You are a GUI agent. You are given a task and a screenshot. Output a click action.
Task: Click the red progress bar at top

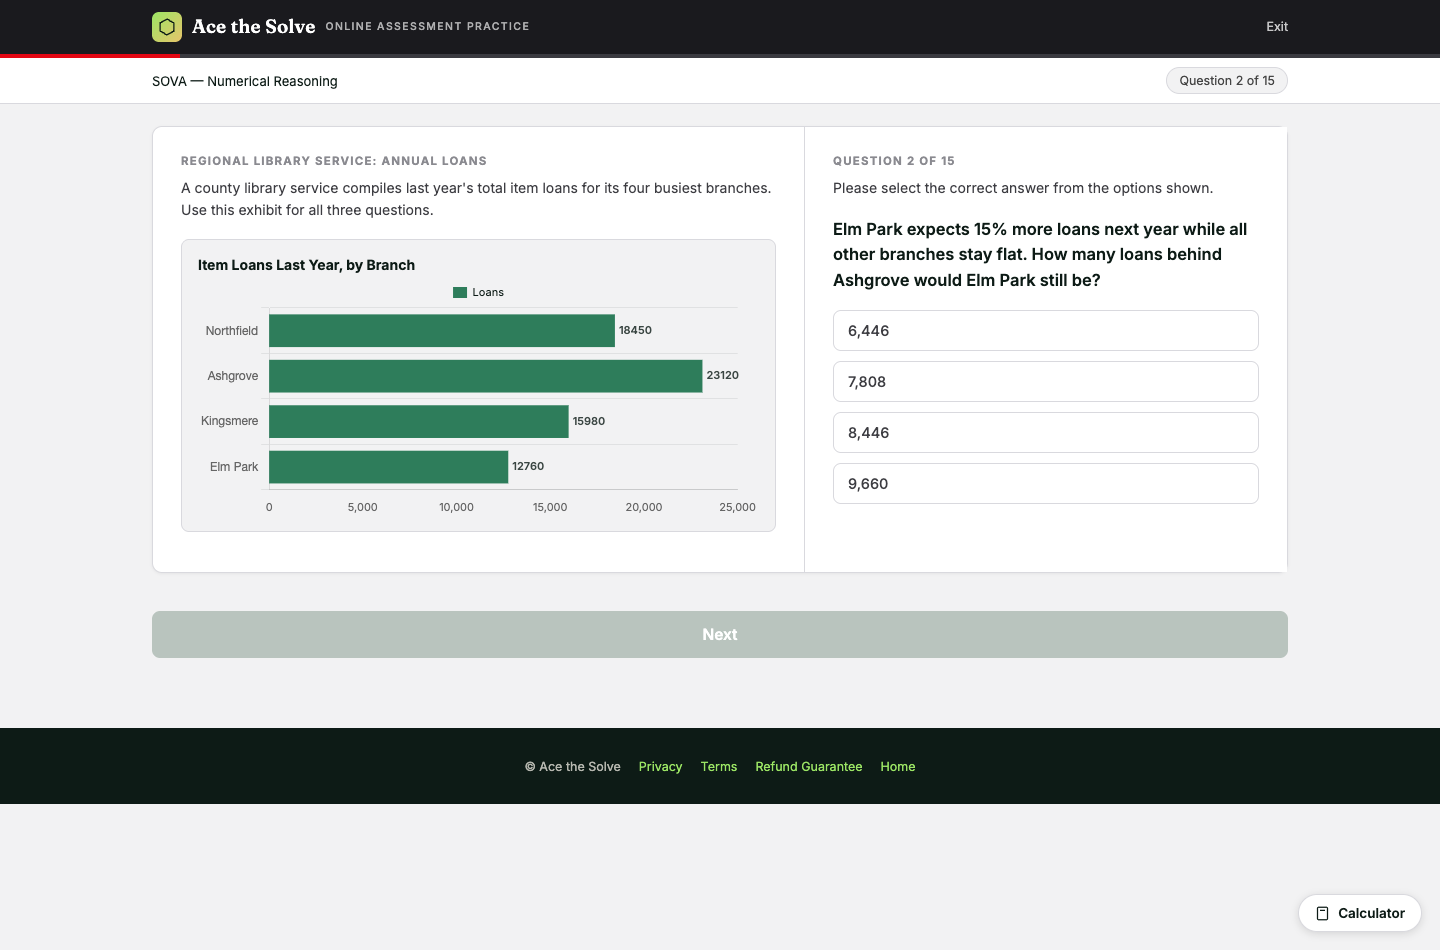pos(90,56)
